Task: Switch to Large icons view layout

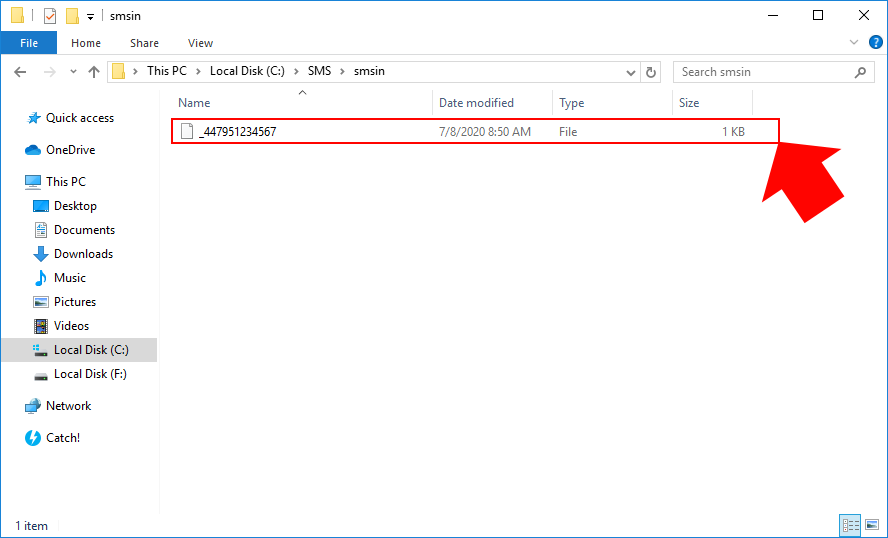Action: [x=872, y=525]
